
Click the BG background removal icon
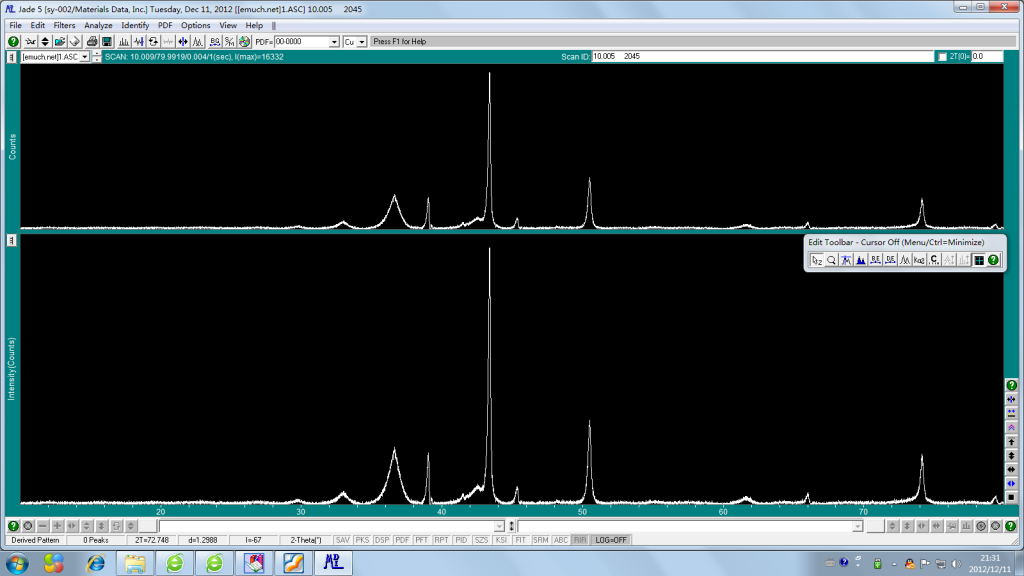[214, 41]
